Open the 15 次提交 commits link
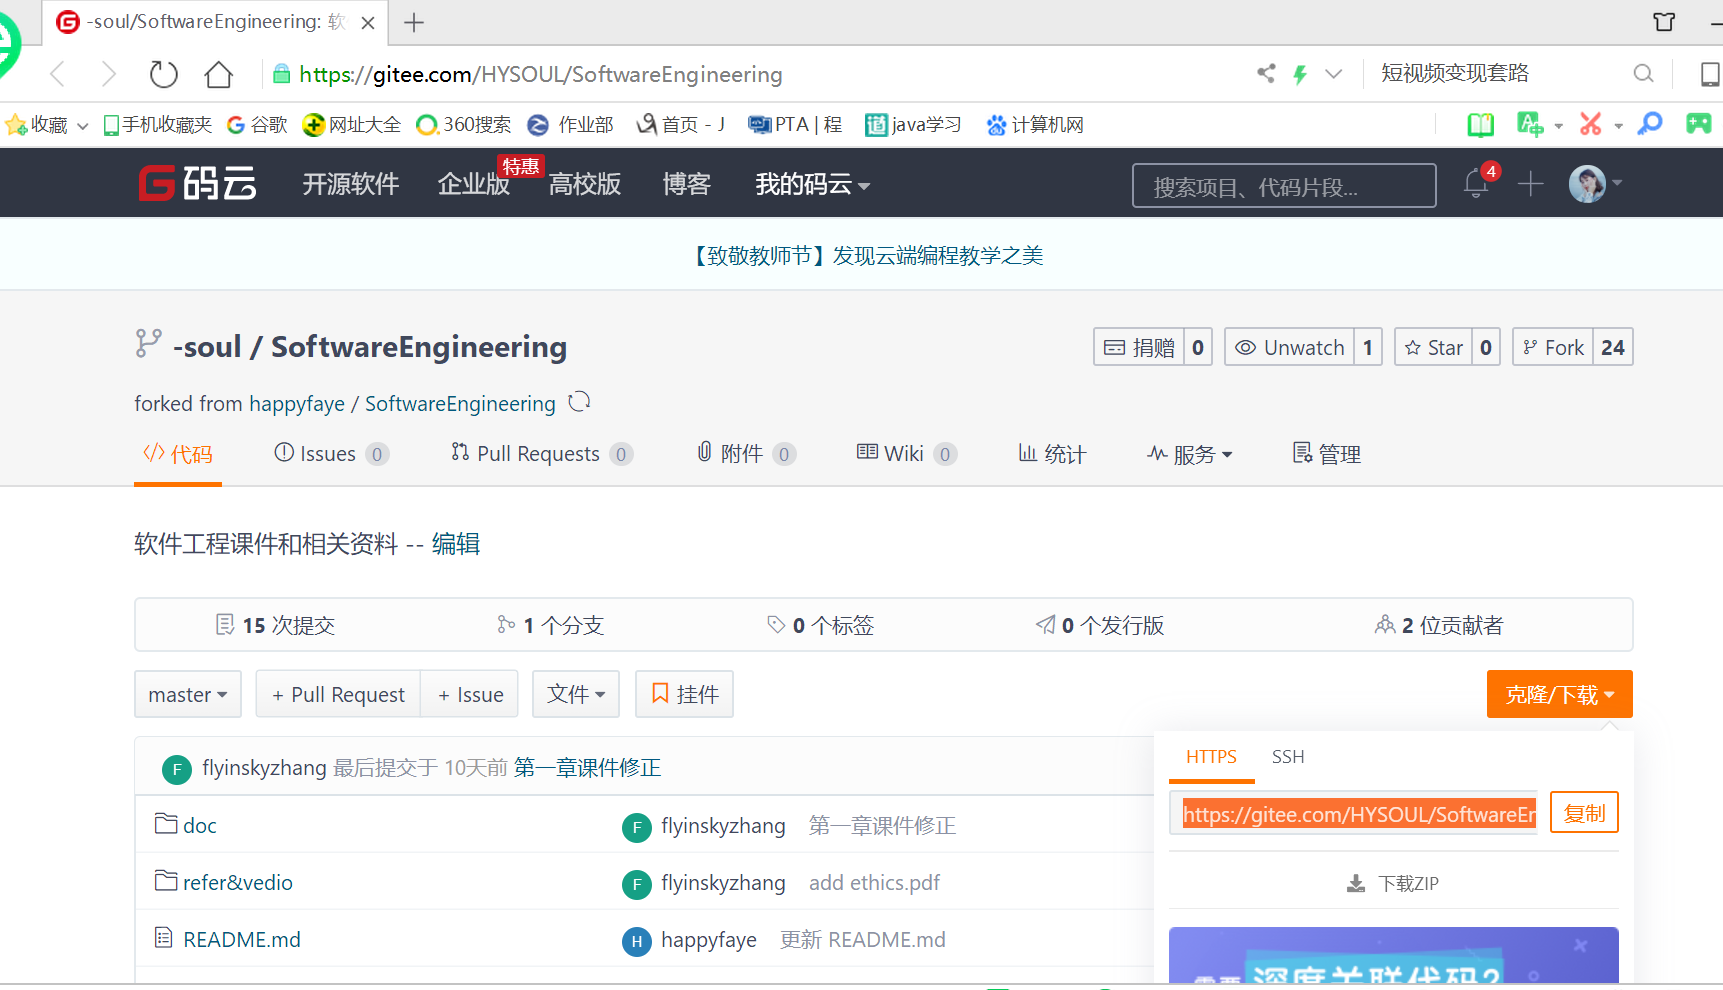 (x=276, y=625)
